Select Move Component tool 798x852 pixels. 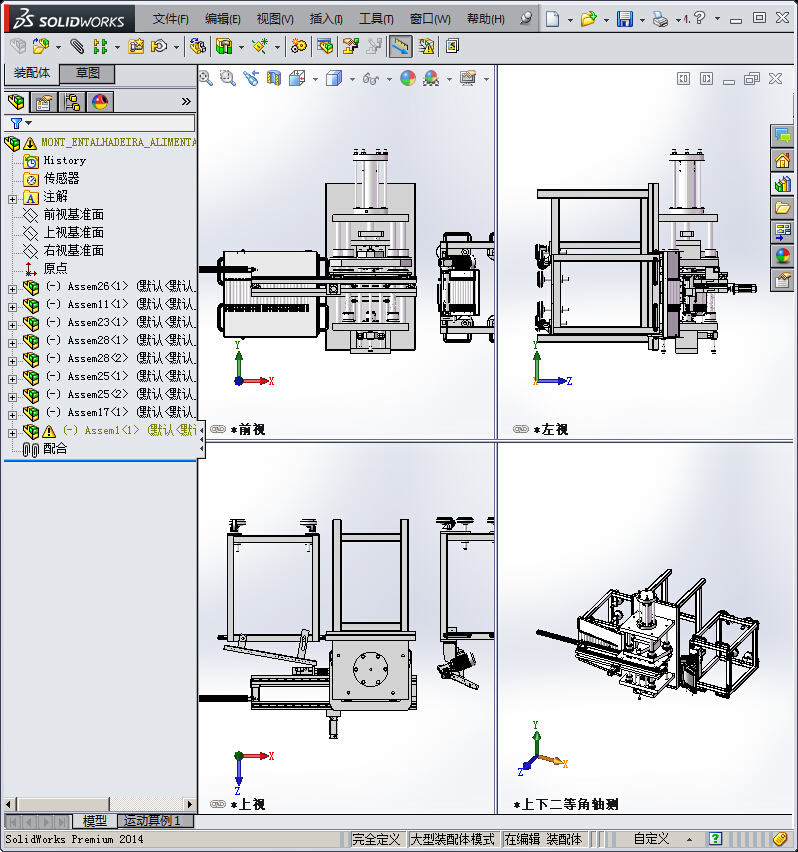[x=159, y=46]
